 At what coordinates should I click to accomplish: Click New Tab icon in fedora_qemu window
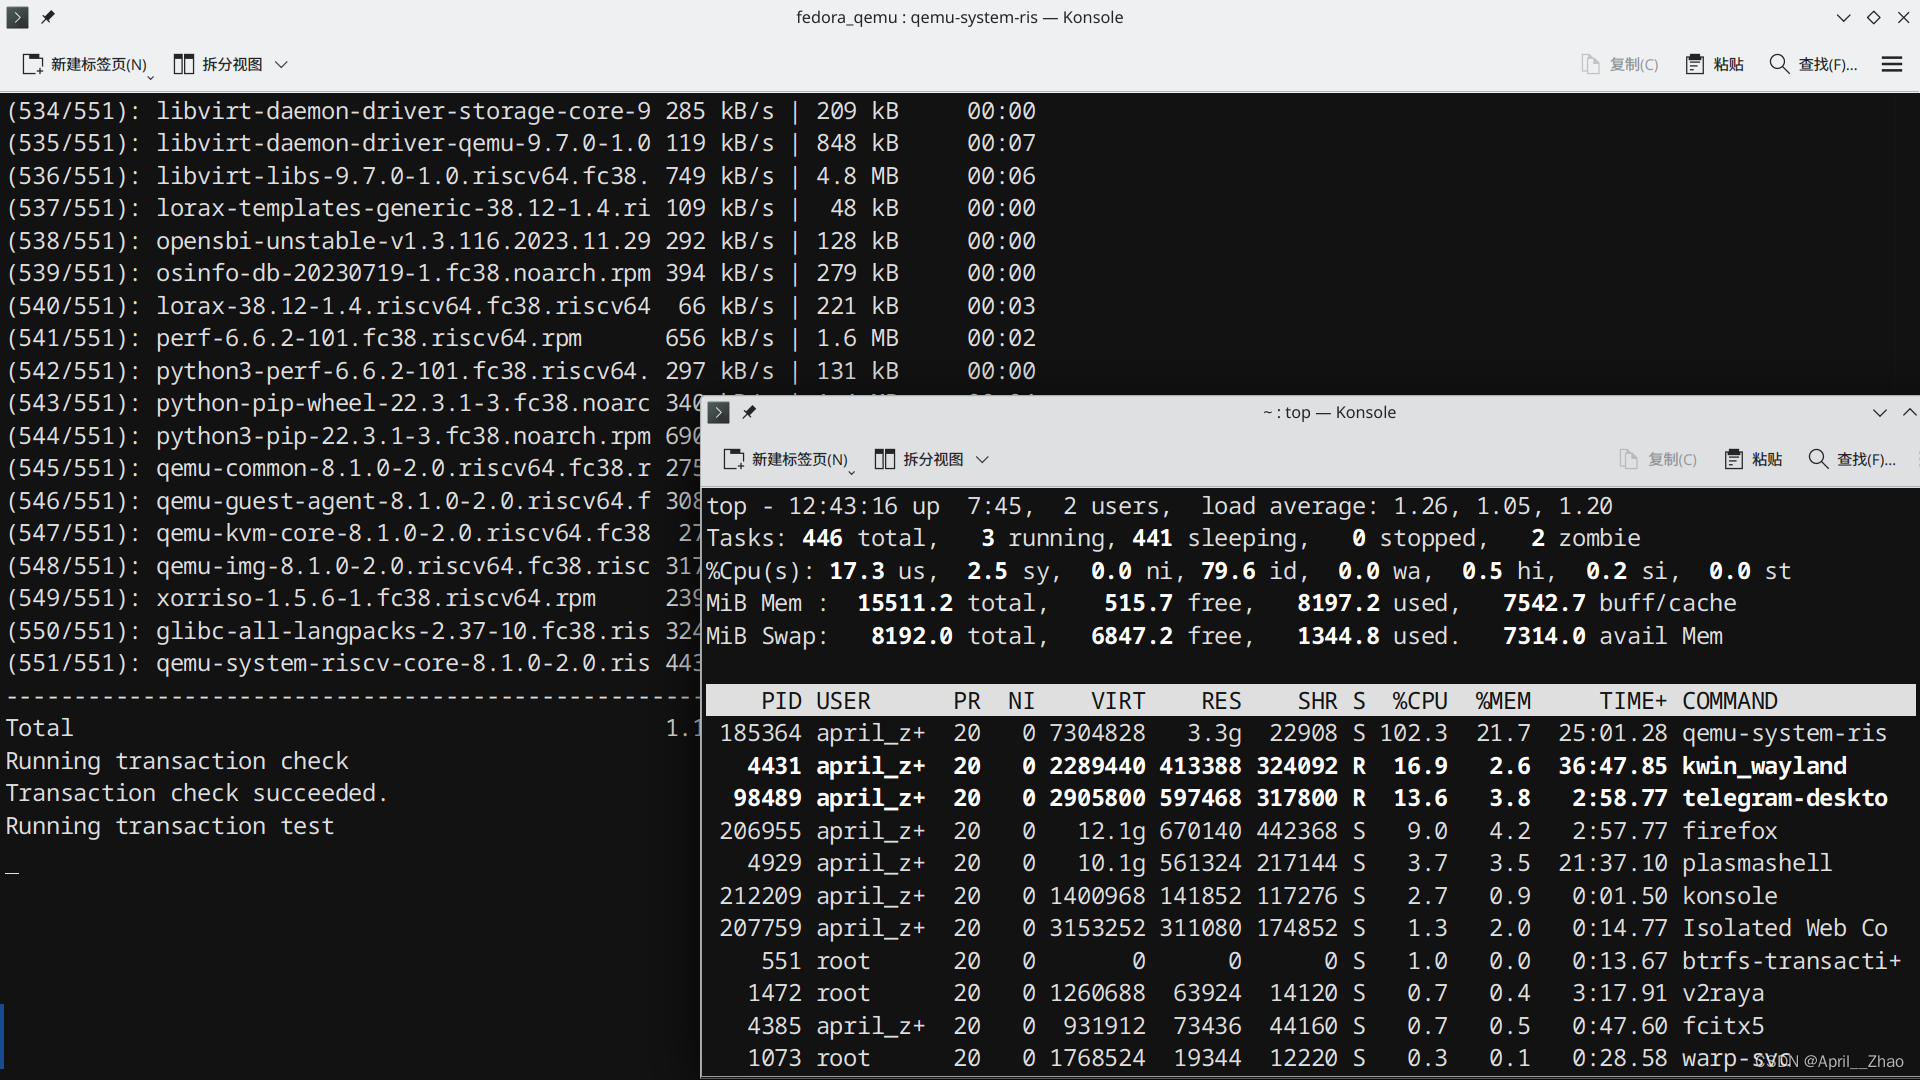click(x=33, y=64)
